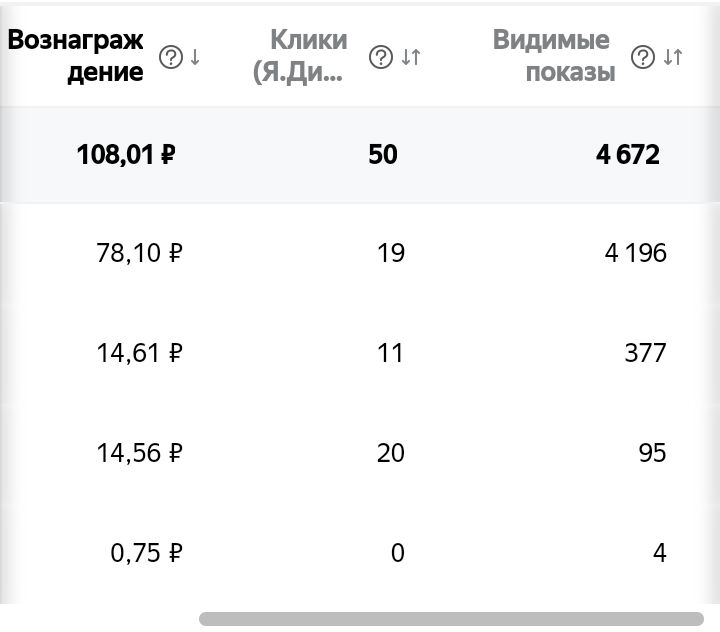720x632 pixels.
Task: Click help icon next to Клики column
Action: tap(380, 58)
